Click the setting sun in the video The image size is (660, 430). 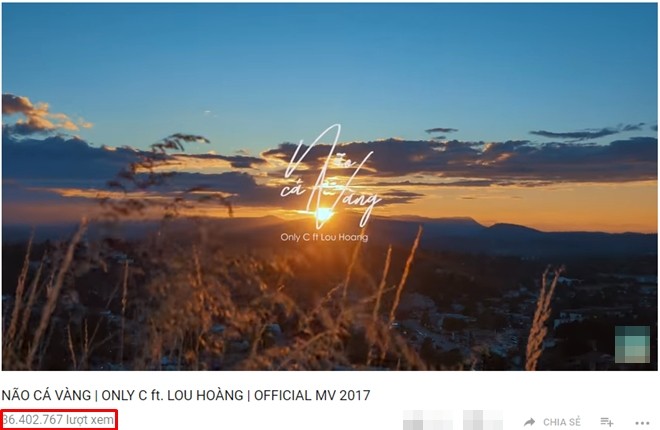click(x=323, y=214)
